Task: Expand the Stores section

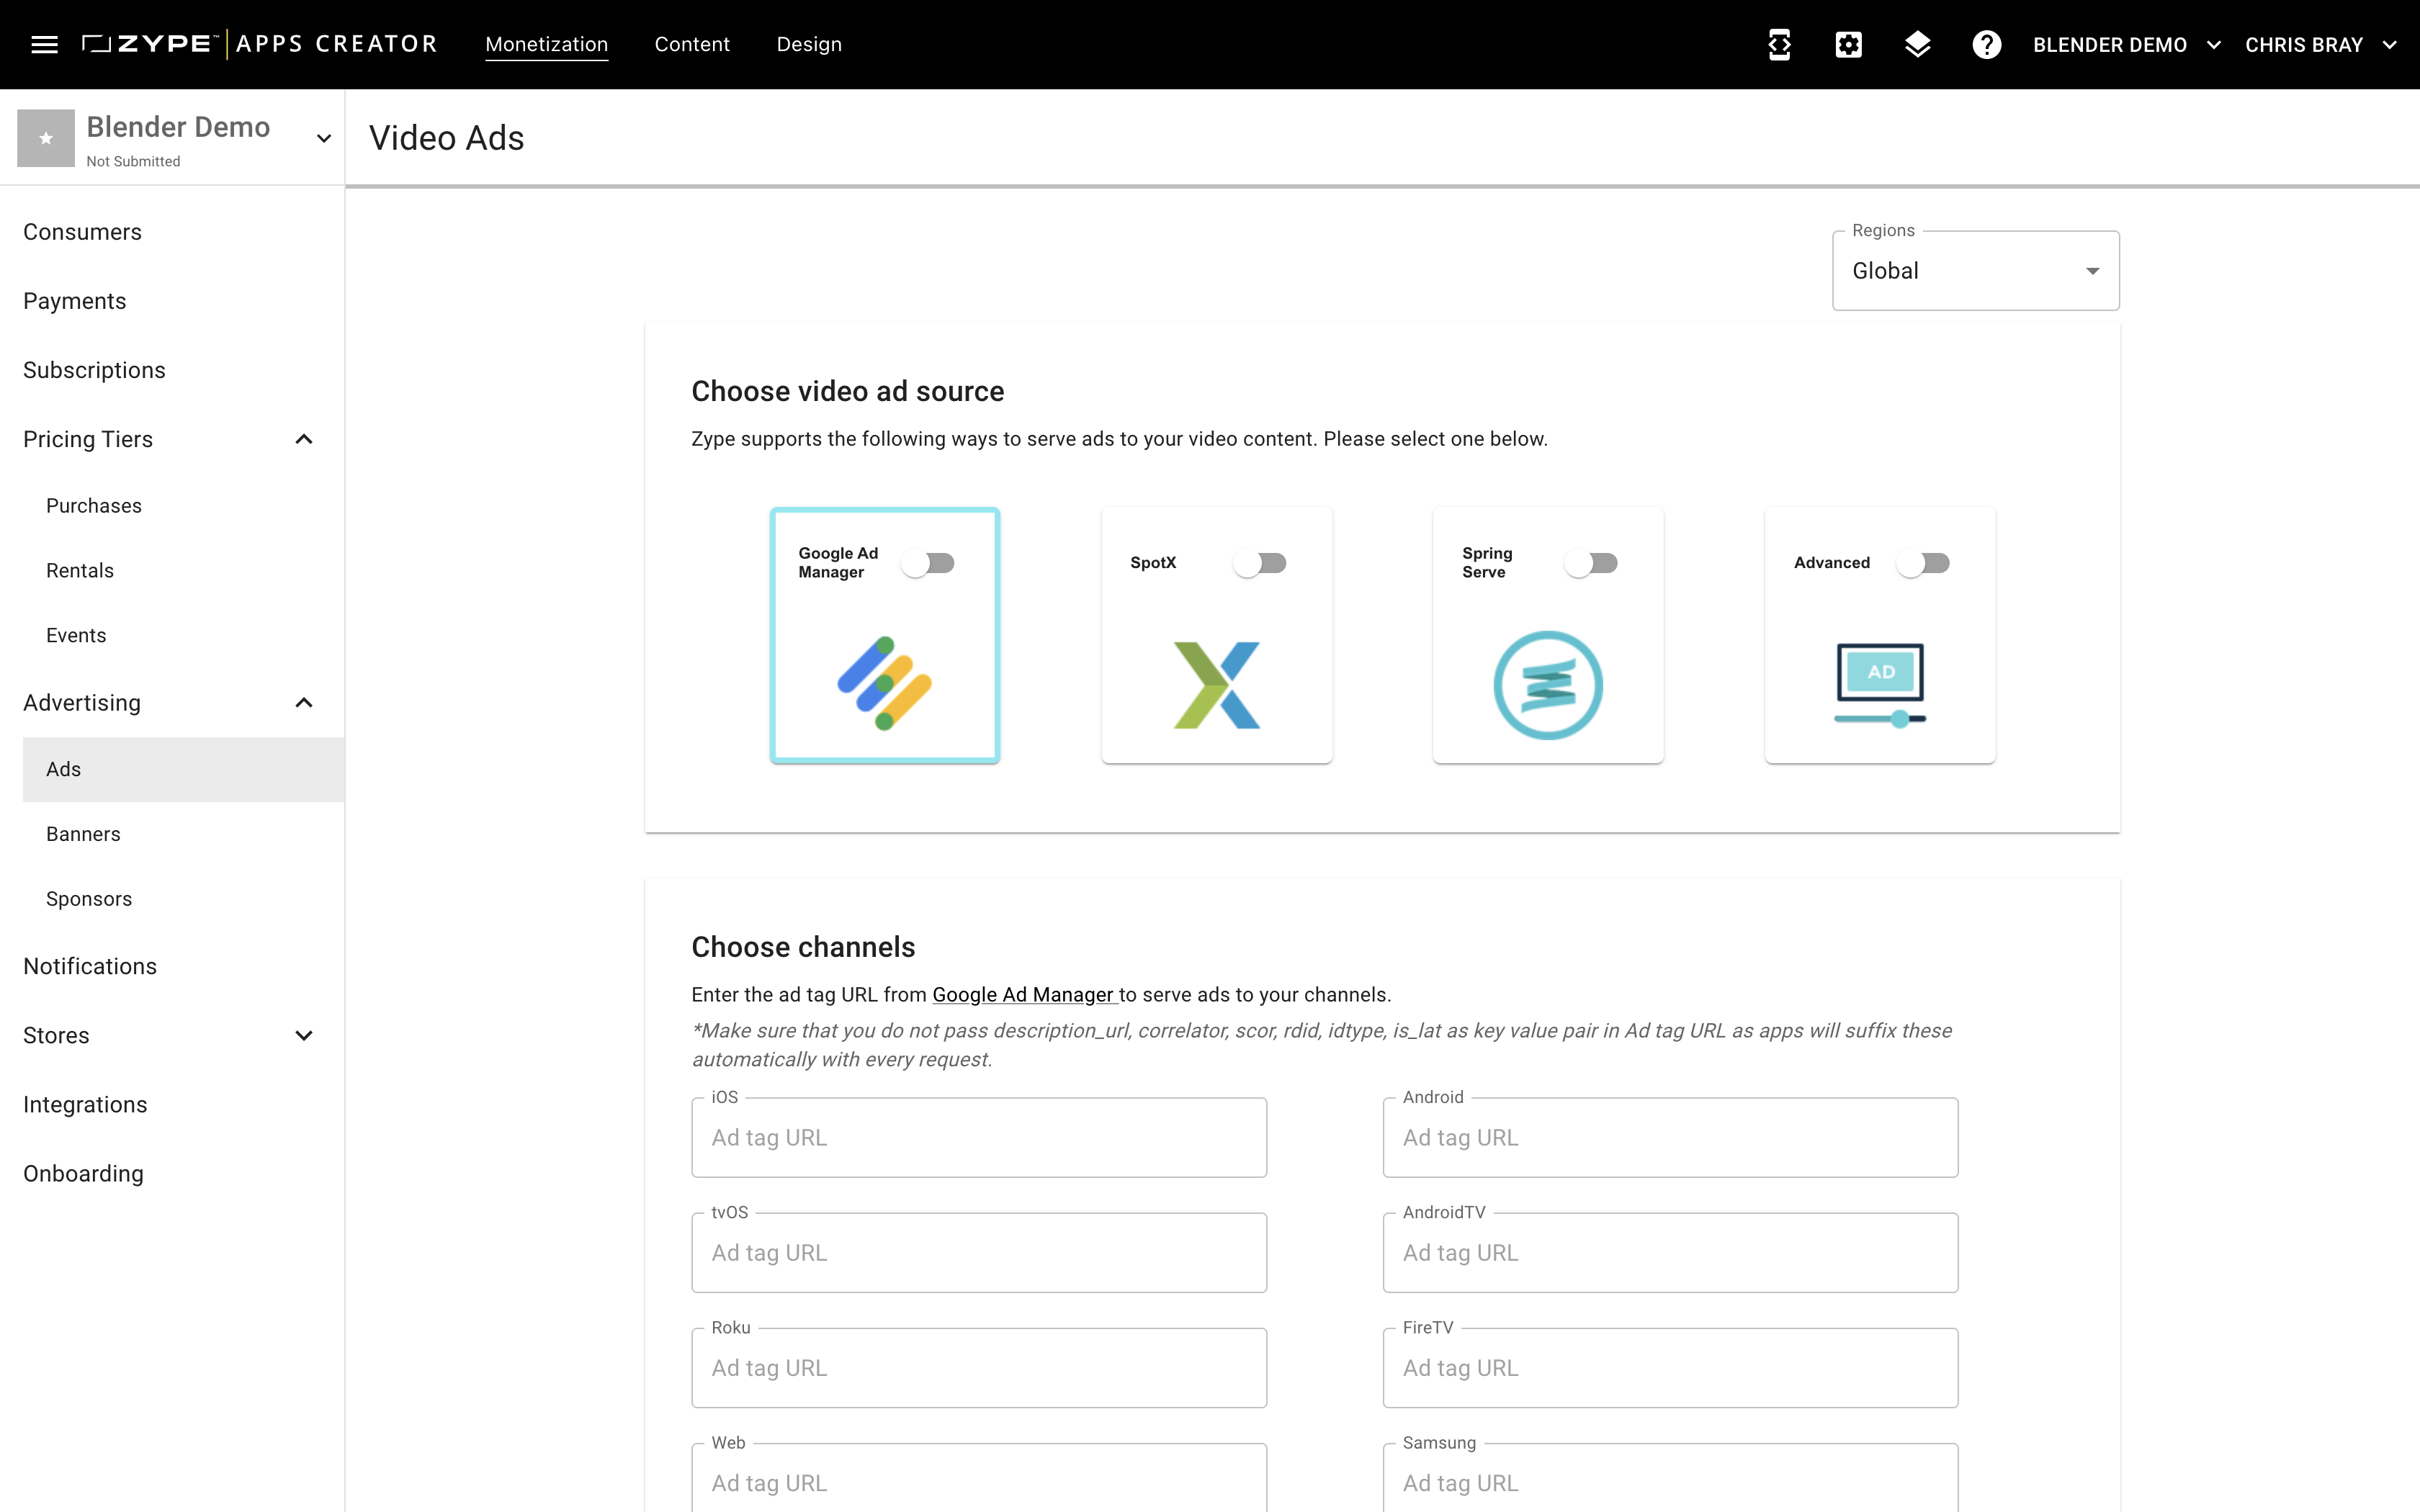Action: click(304, 1035)
